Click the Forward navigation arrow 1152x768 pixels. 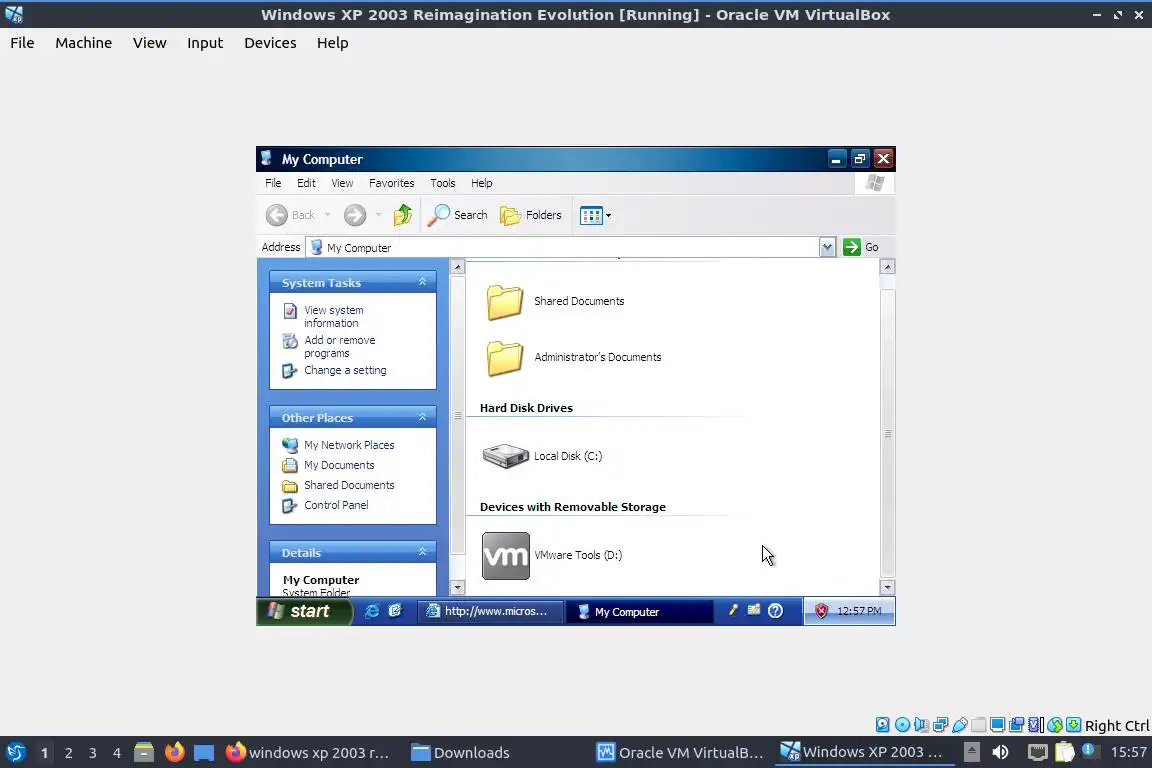(355, 215)
